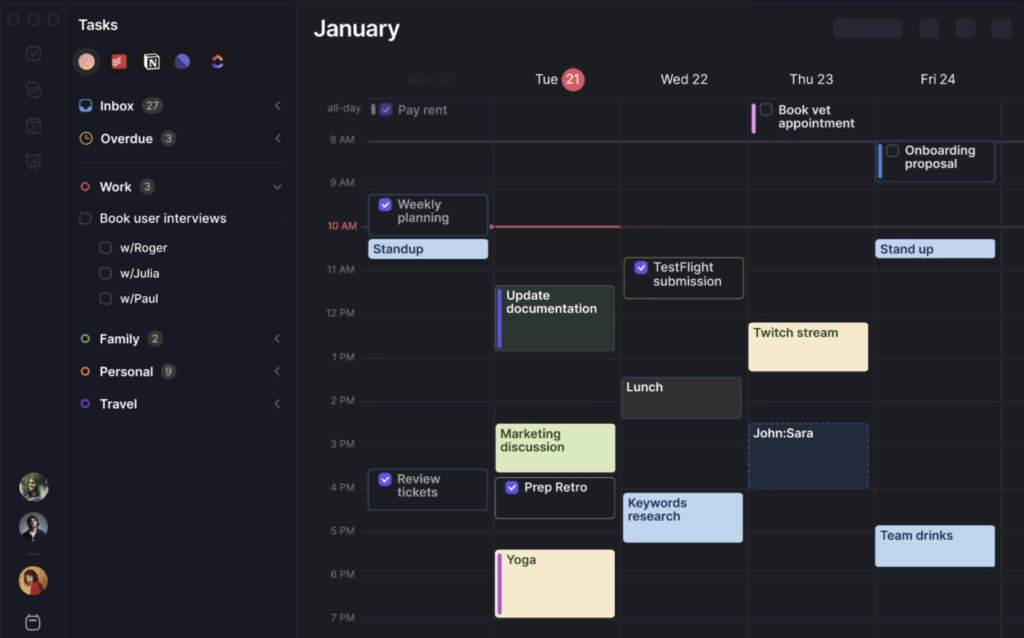
Task: Select the Tue 21 day header
Action: pos(559,79)
